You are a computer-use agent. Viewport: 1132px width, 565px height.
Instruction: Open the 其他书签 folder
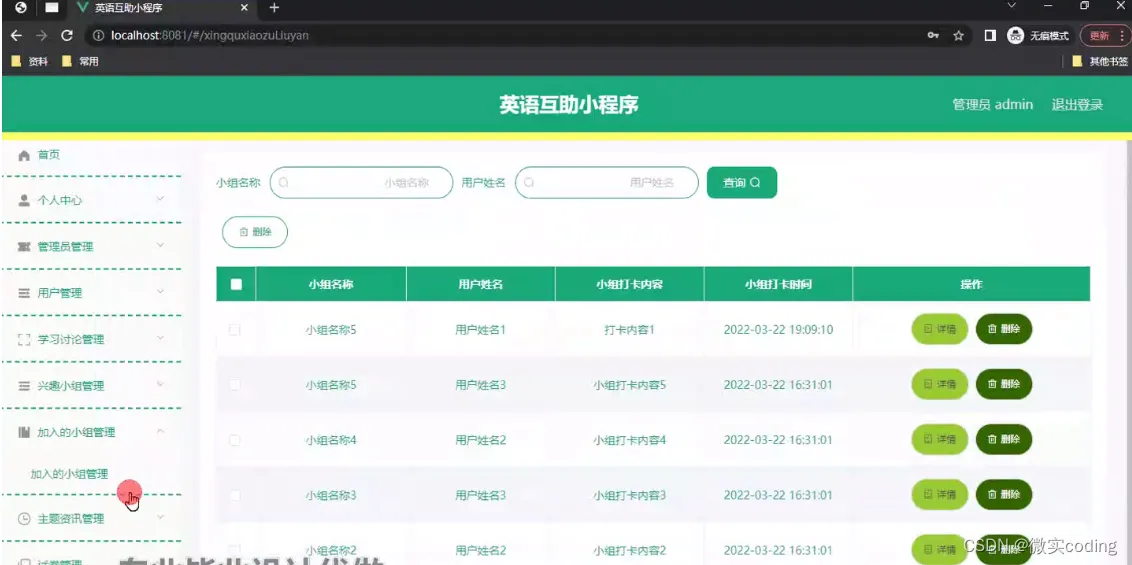[x=1100, y=61]
